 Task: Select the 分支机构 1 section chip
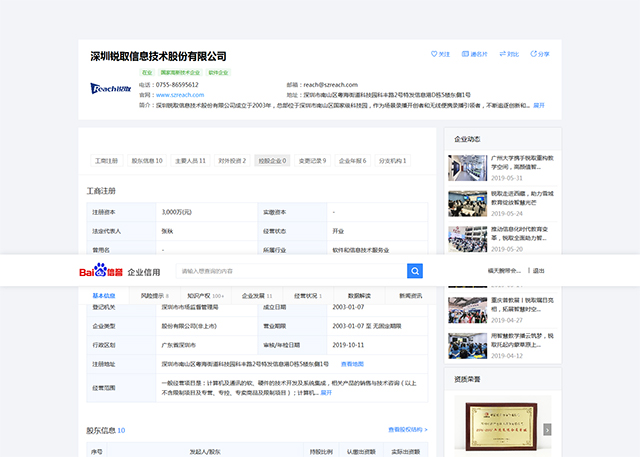click(393, 161)
